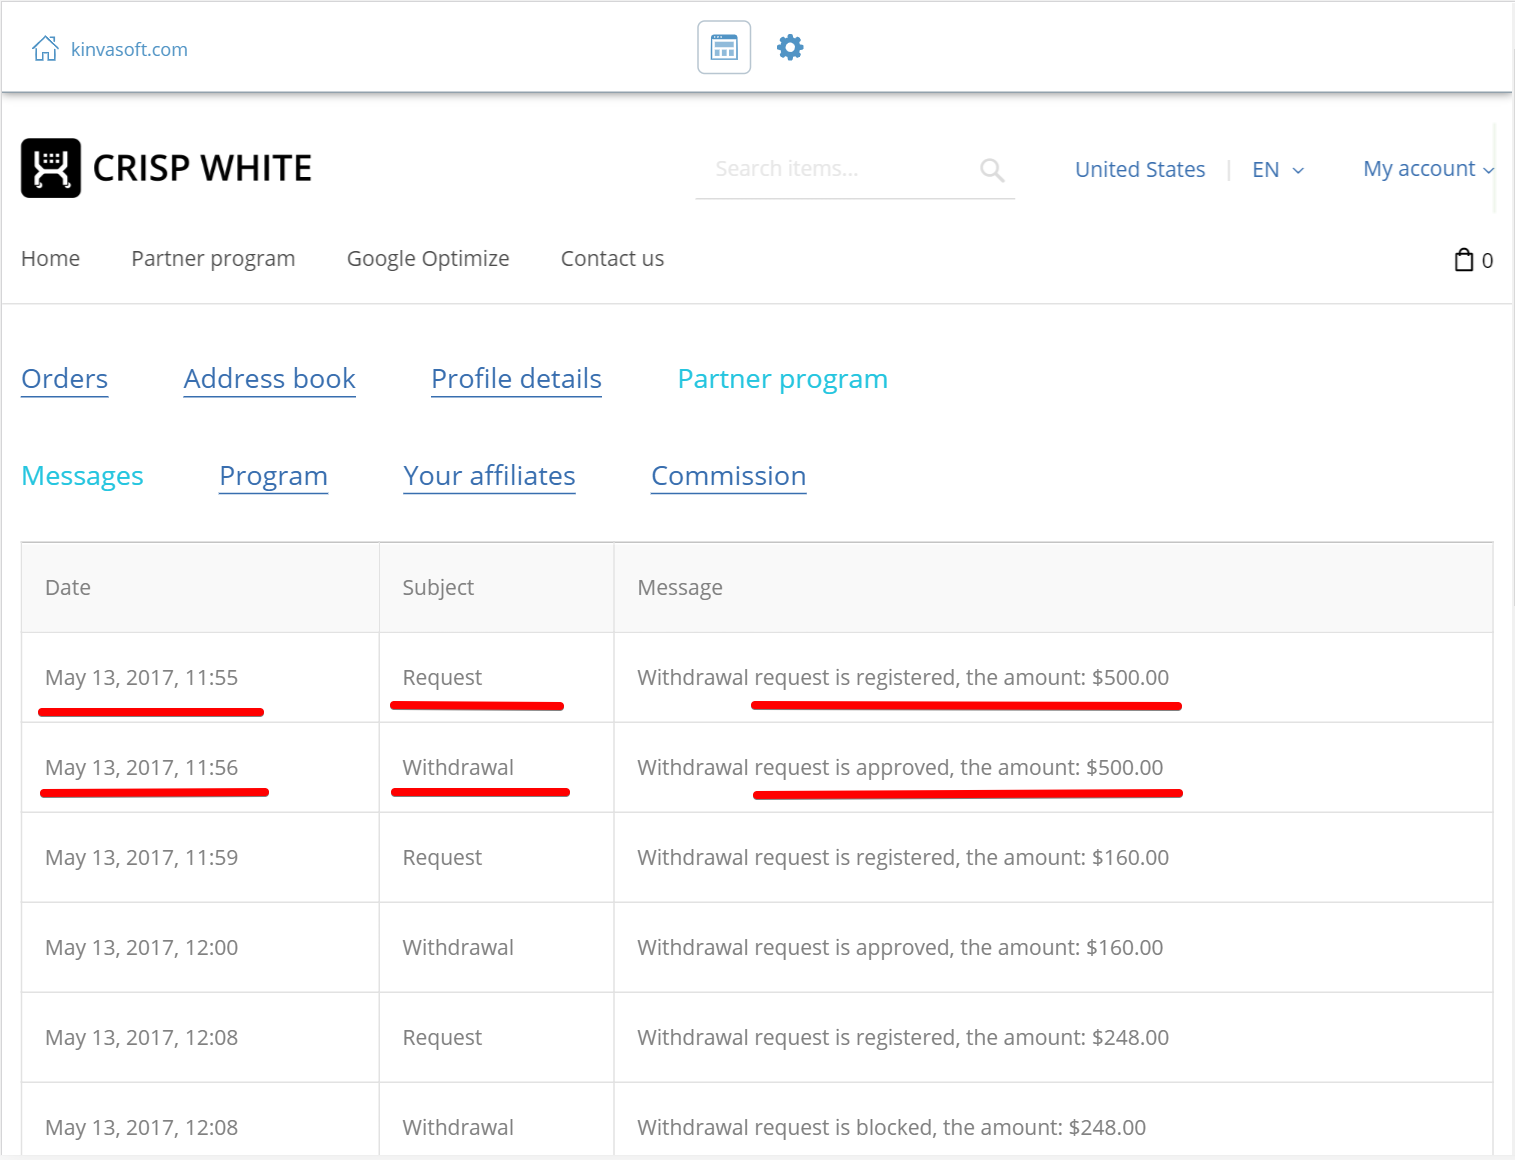Open the Profile details tab
The height and width of the screenshot is (1160, 1515).
pos(516,379)
